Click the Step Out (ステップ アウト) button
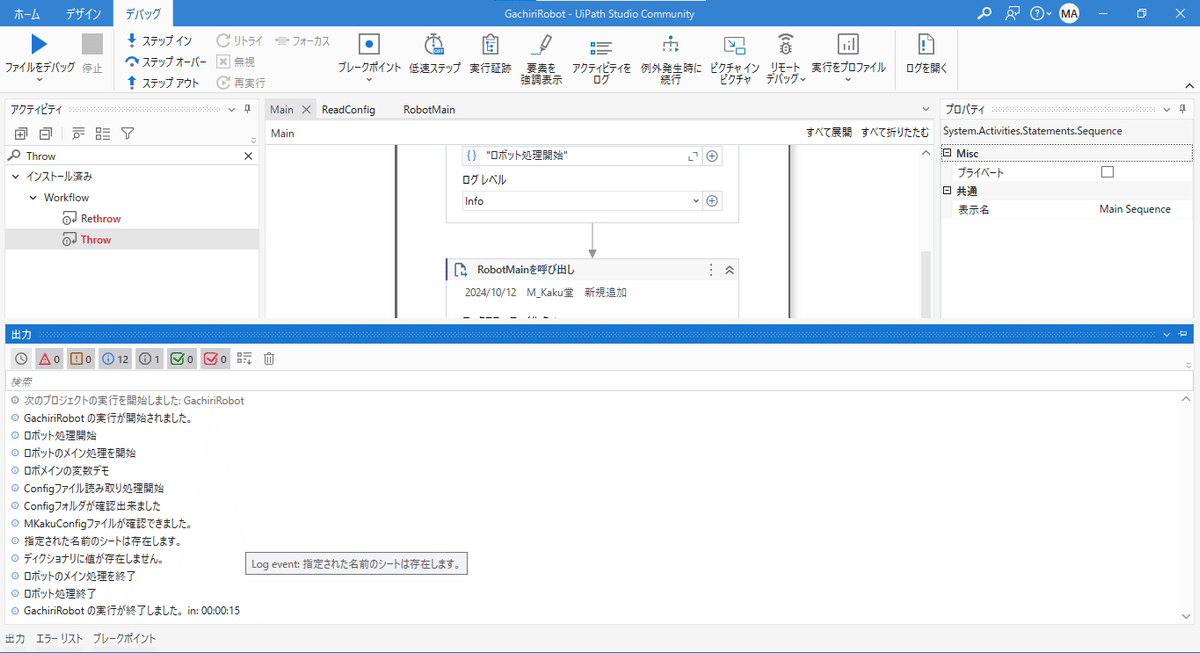The height and width of the screenshot is (653, 1200). pyautogui.click(x=162, y=83)
